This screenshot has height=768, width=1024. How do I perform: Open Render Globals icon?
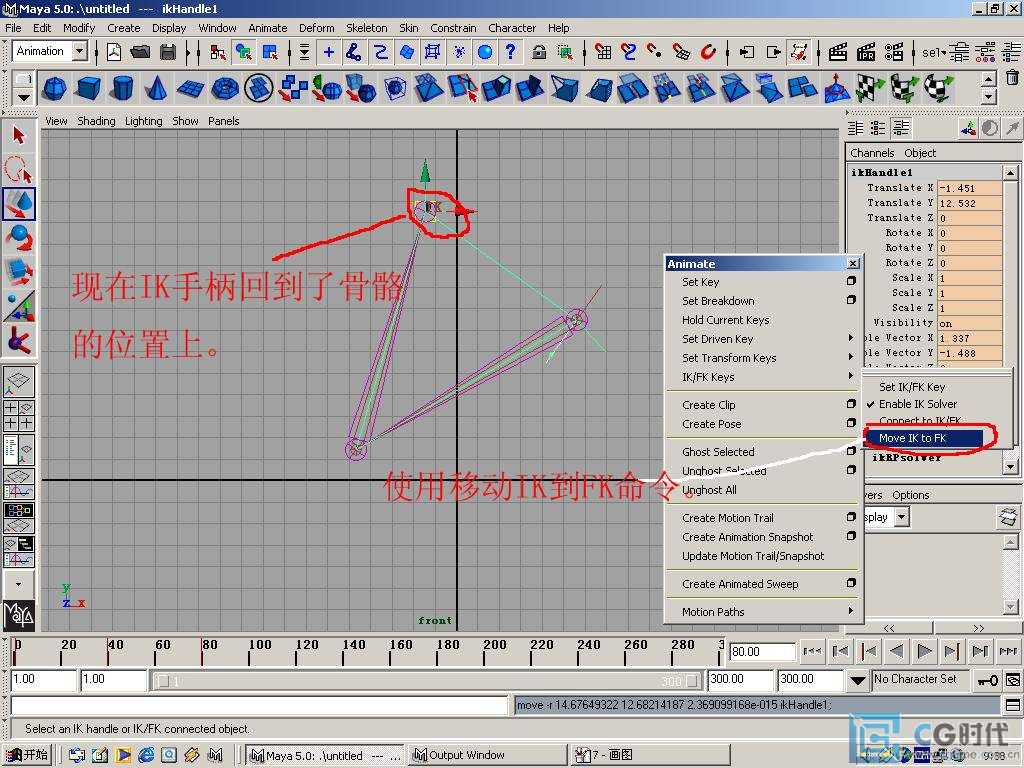click(894, 52)
